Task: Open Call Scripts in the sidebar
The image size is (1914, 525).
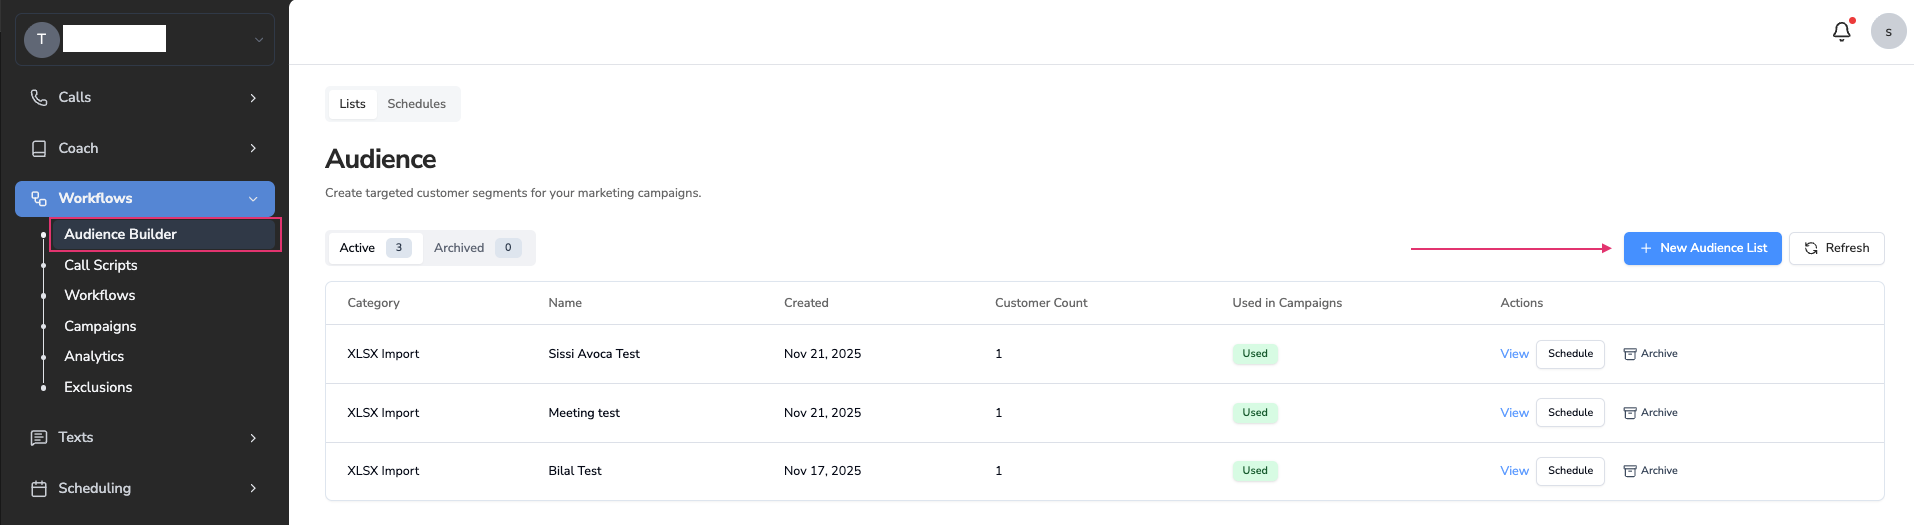Action: [101, 265]
